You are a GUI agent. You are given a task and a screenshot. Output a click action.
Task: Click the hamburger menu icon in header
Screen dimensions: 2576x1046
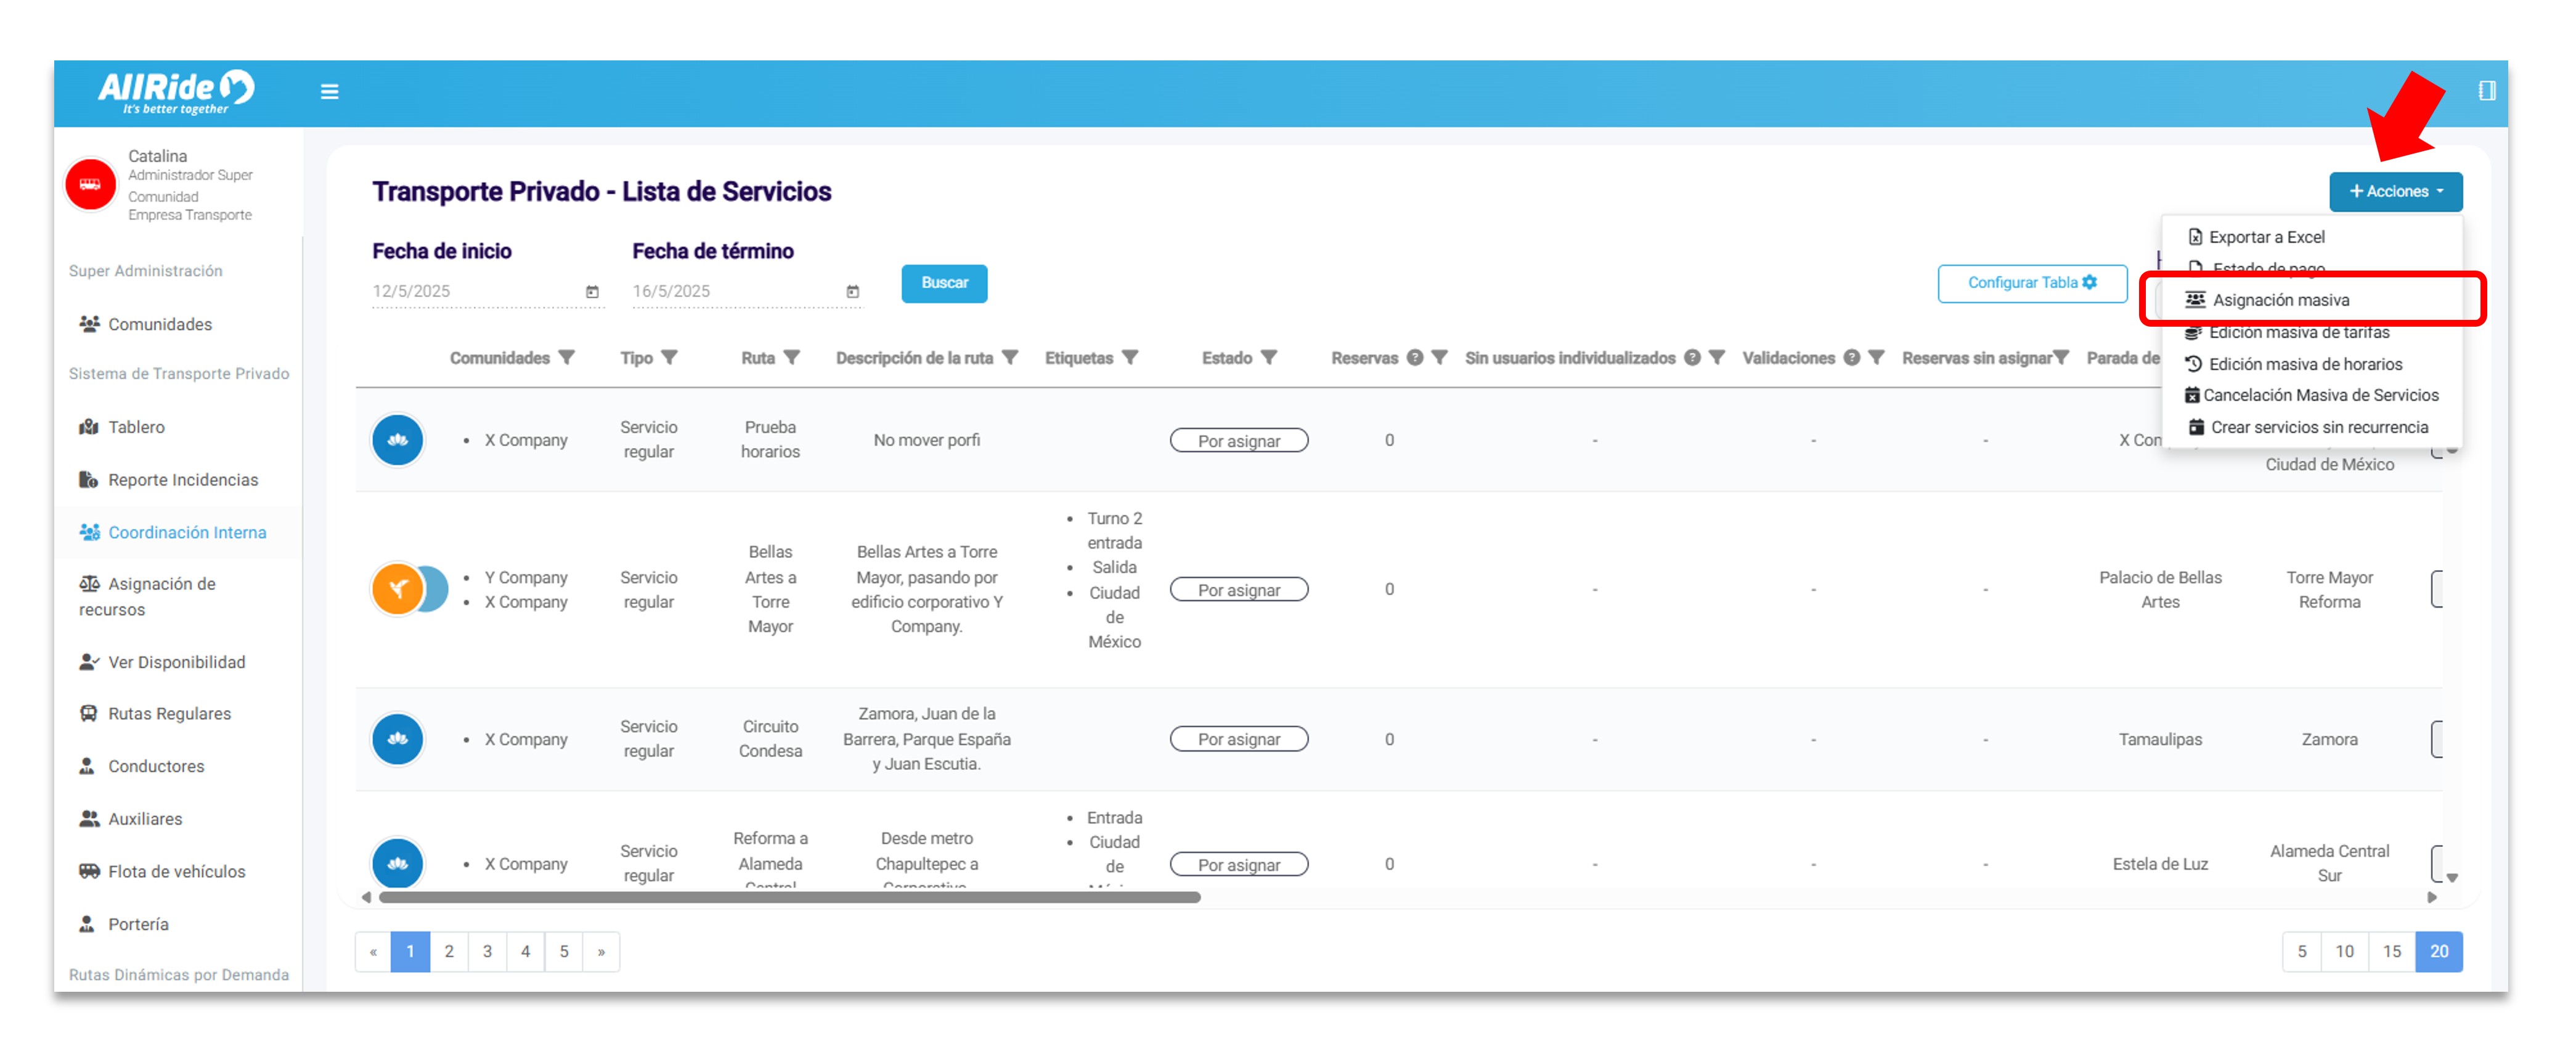tap(329, 92)
